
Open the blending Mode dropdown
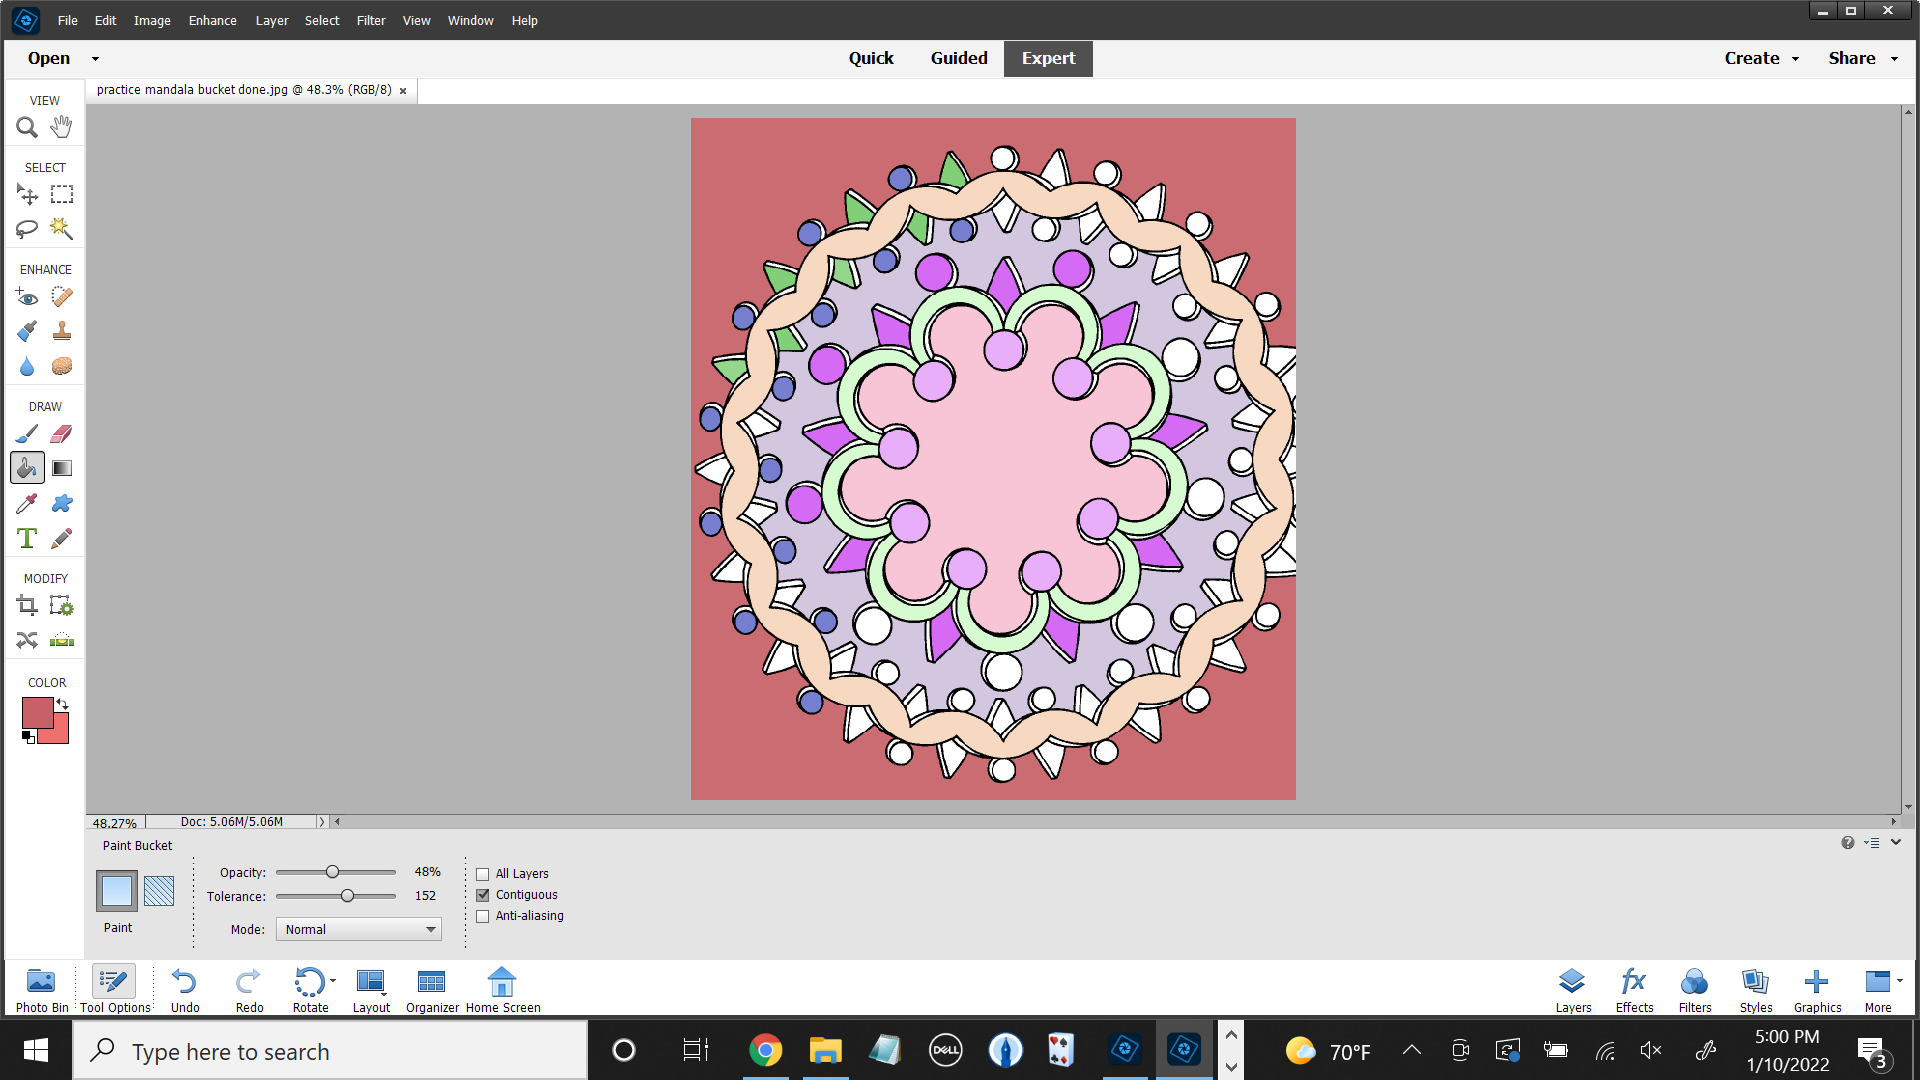click(x=358, y=929)
